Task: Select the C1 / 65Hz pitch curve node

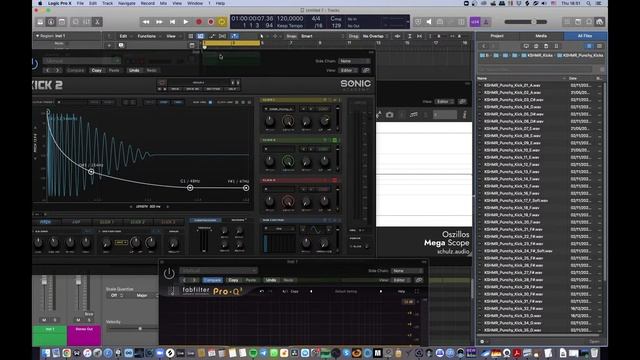Action: [190, 188]
